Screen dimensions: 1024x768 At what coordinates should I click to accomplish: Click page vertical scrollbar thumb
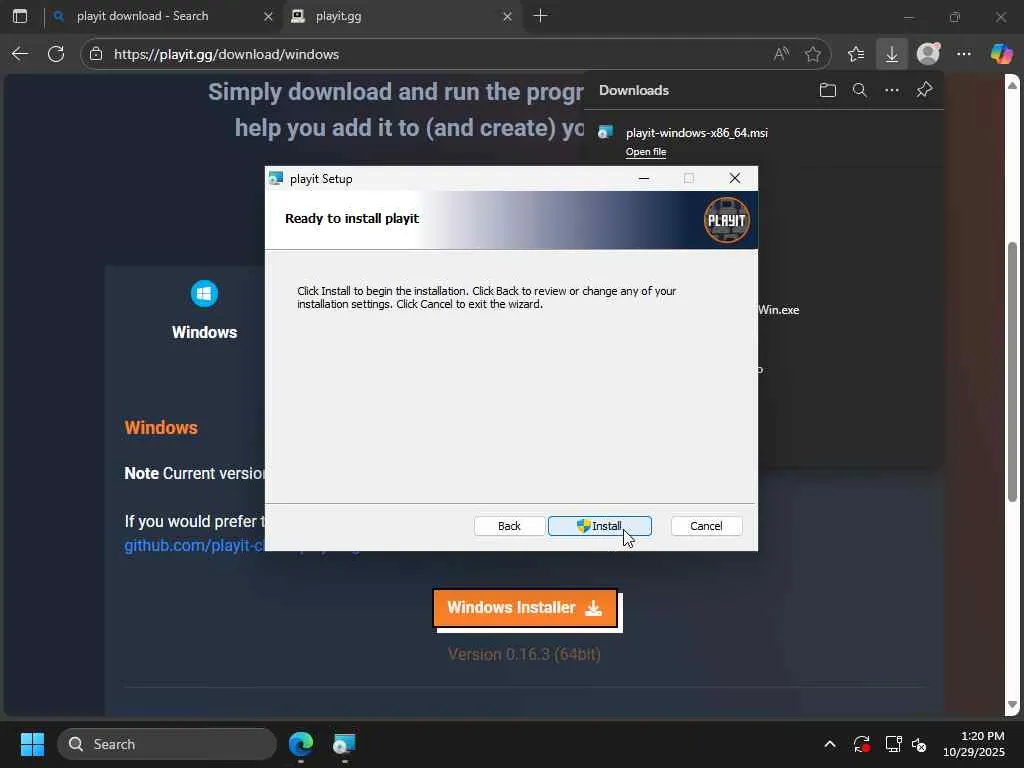[x=1012, y=372]
